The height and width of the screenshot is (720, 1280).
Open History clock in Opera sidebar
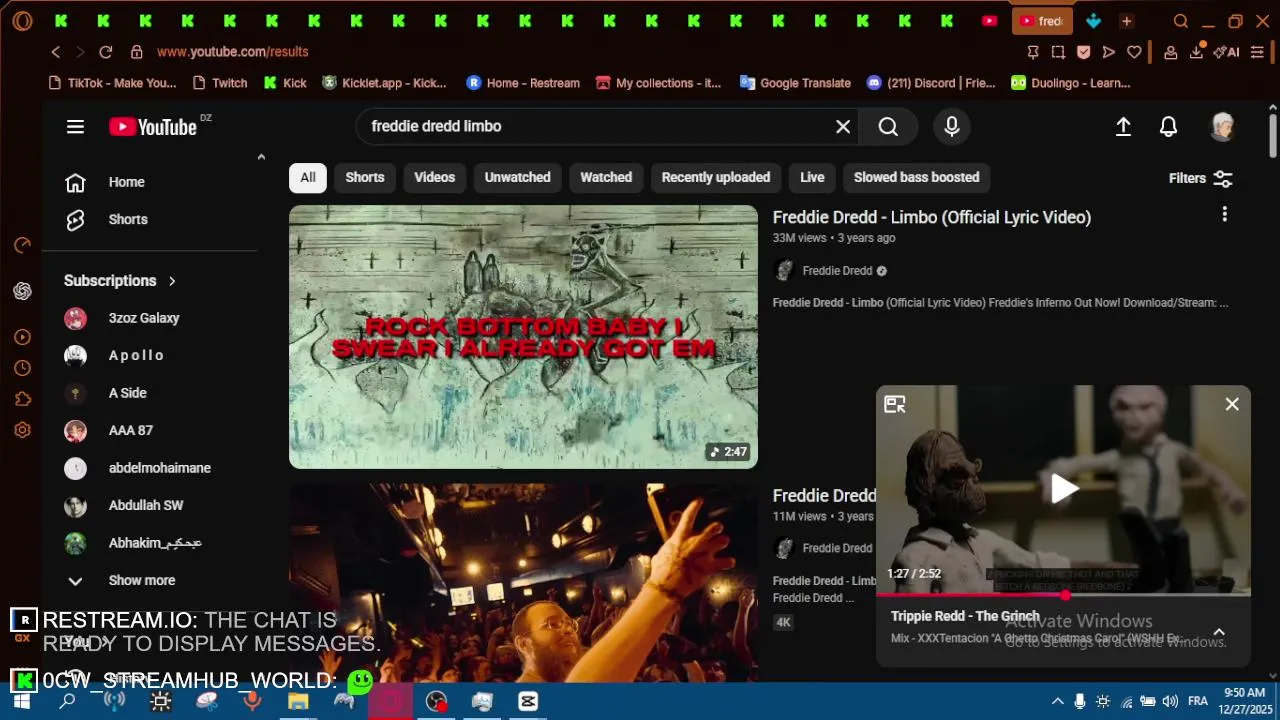[22, 368]
